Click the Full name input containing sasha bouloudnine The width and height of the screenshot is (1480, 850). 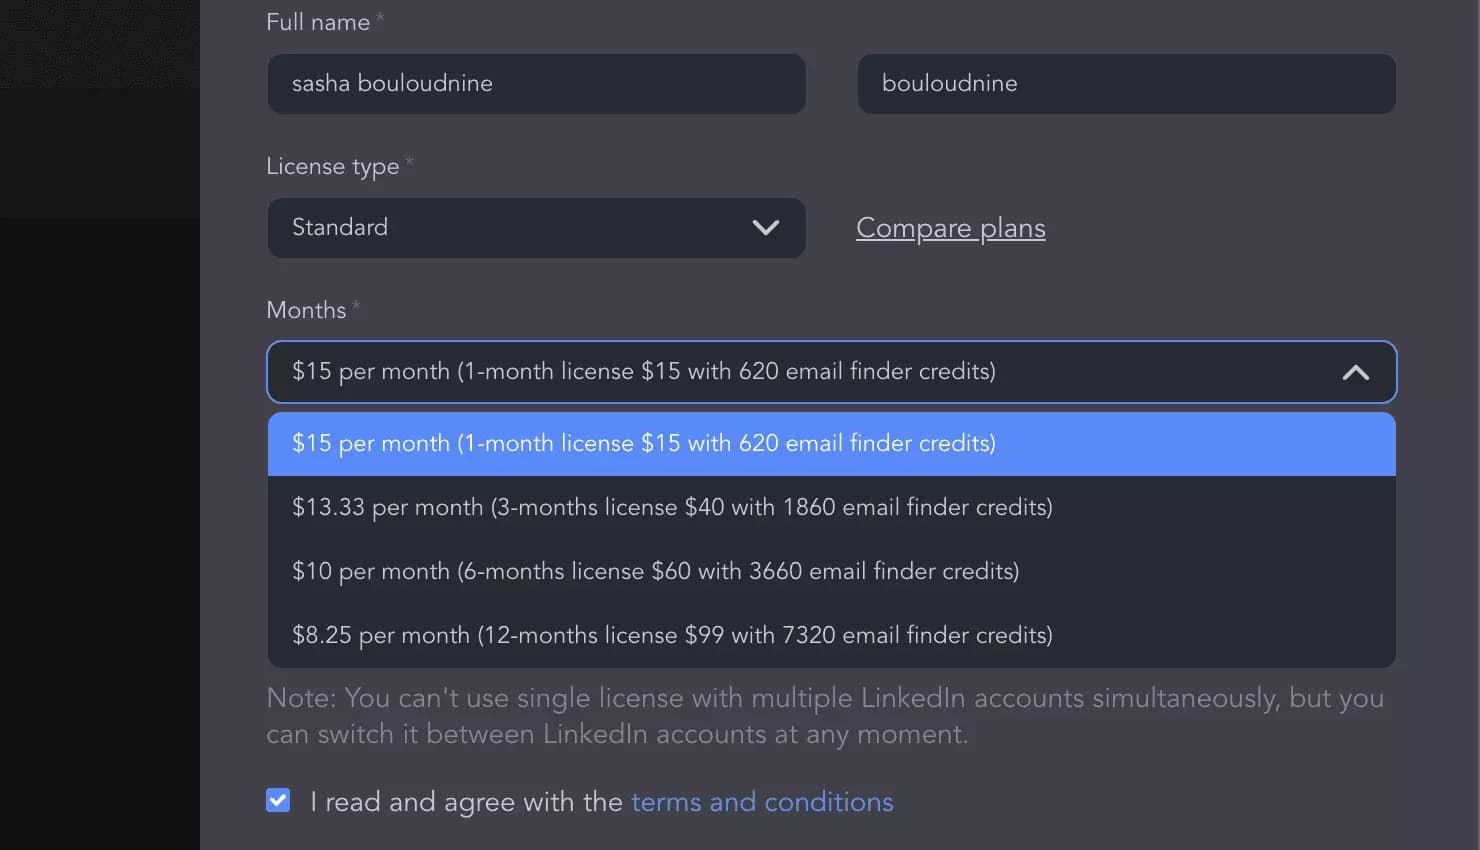pyautogui.click(x=537, y=84)
